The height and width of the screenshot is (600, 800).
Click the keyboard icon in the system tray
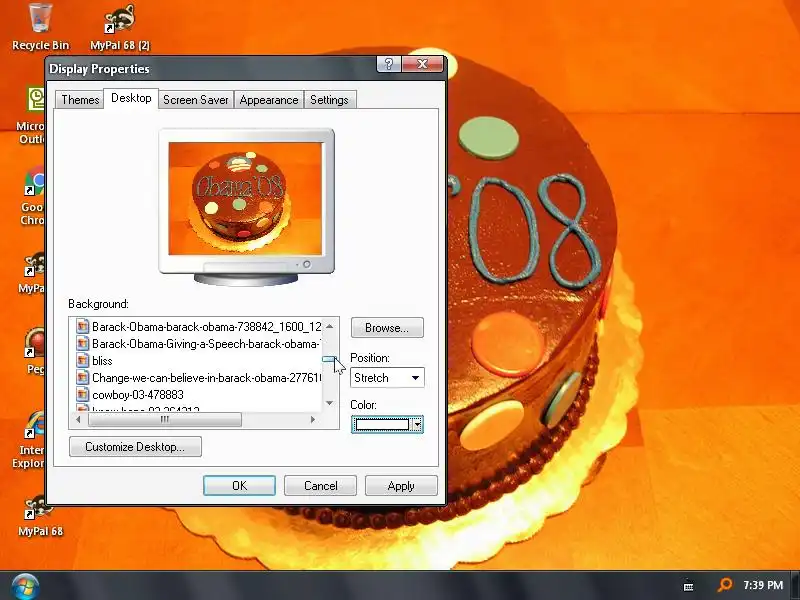[x=688, y=586]
